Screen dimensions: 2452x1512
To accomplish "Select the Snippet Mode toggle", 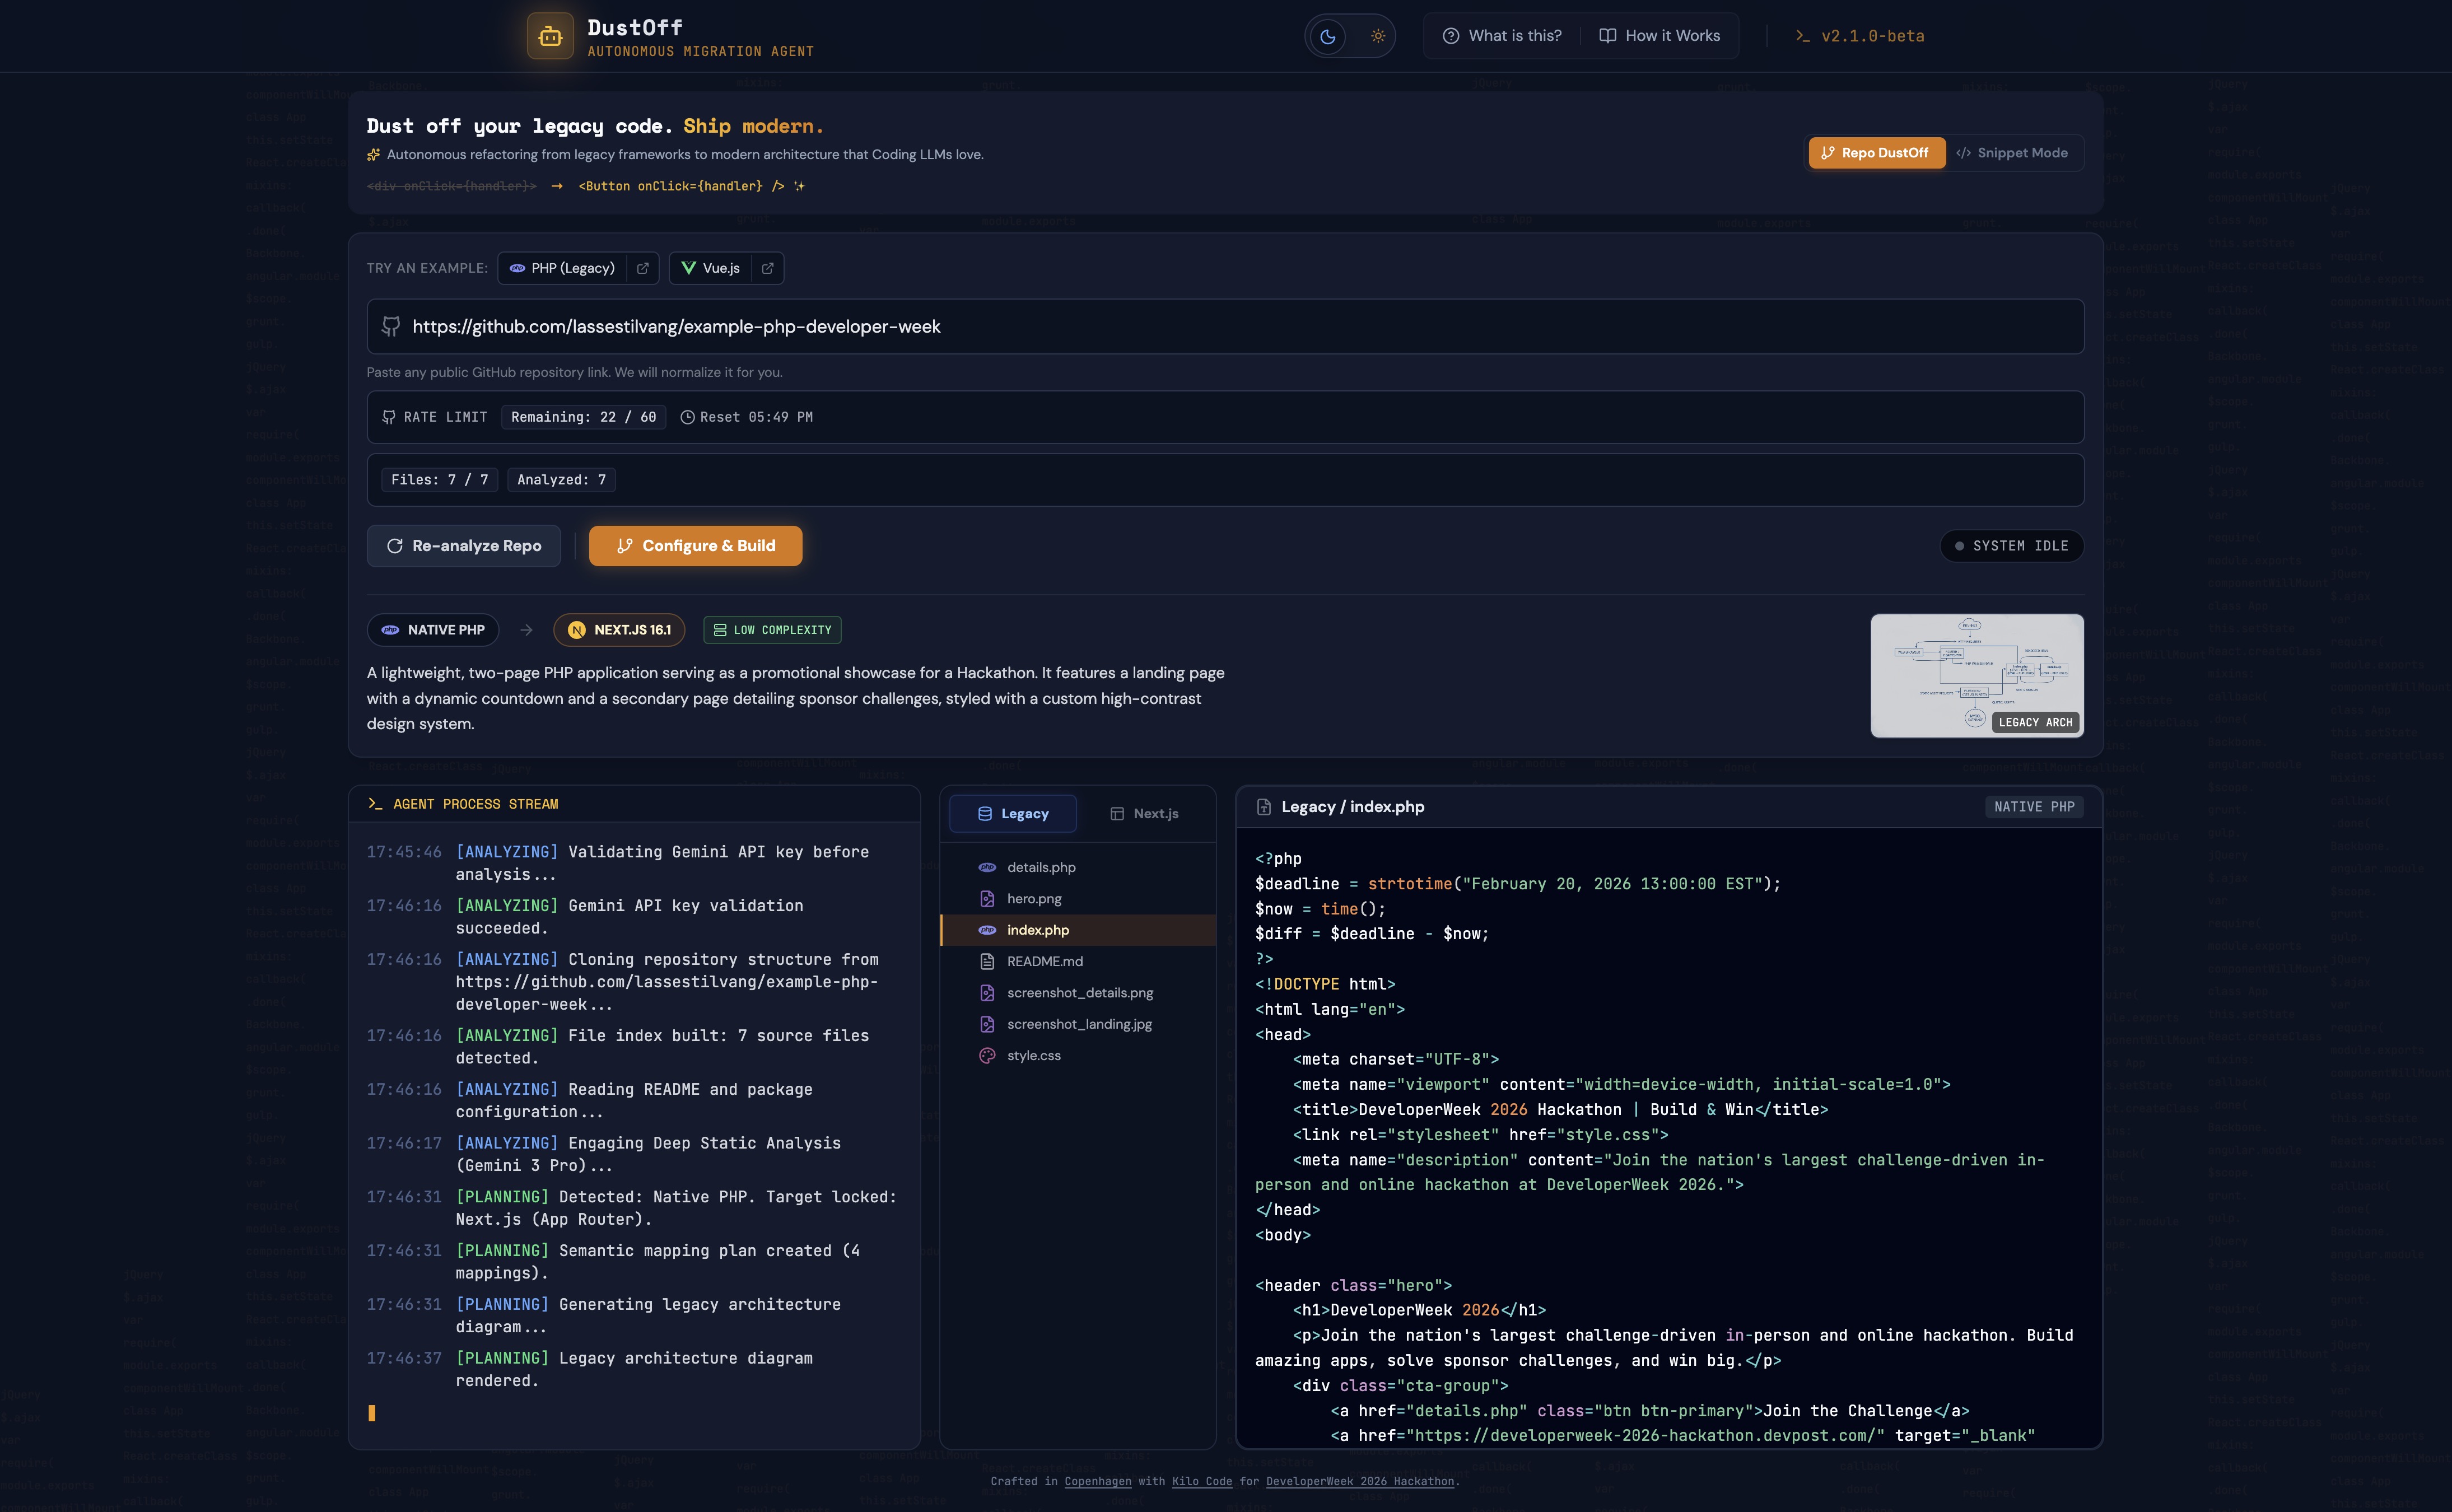I will pos(2012,153).
